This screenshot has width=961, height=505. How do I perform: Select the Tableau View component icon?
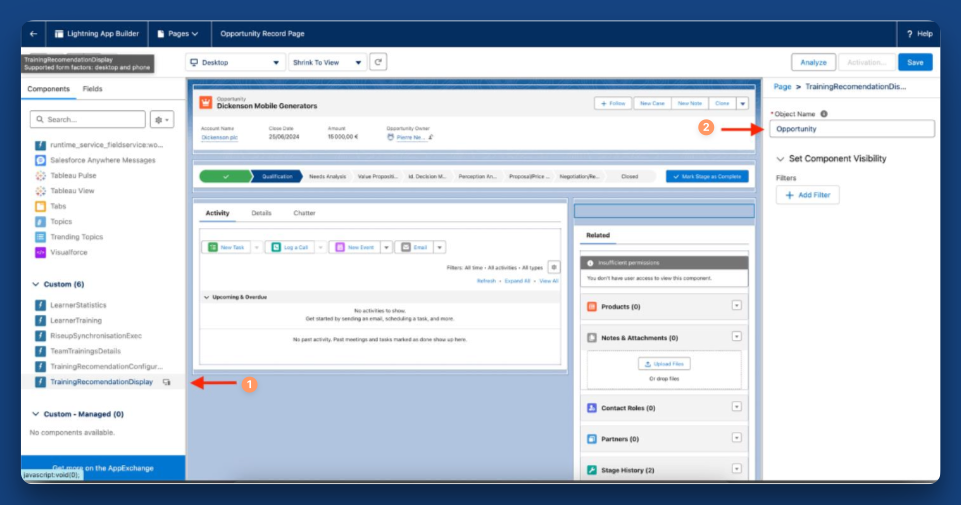[x=40, y=191]
